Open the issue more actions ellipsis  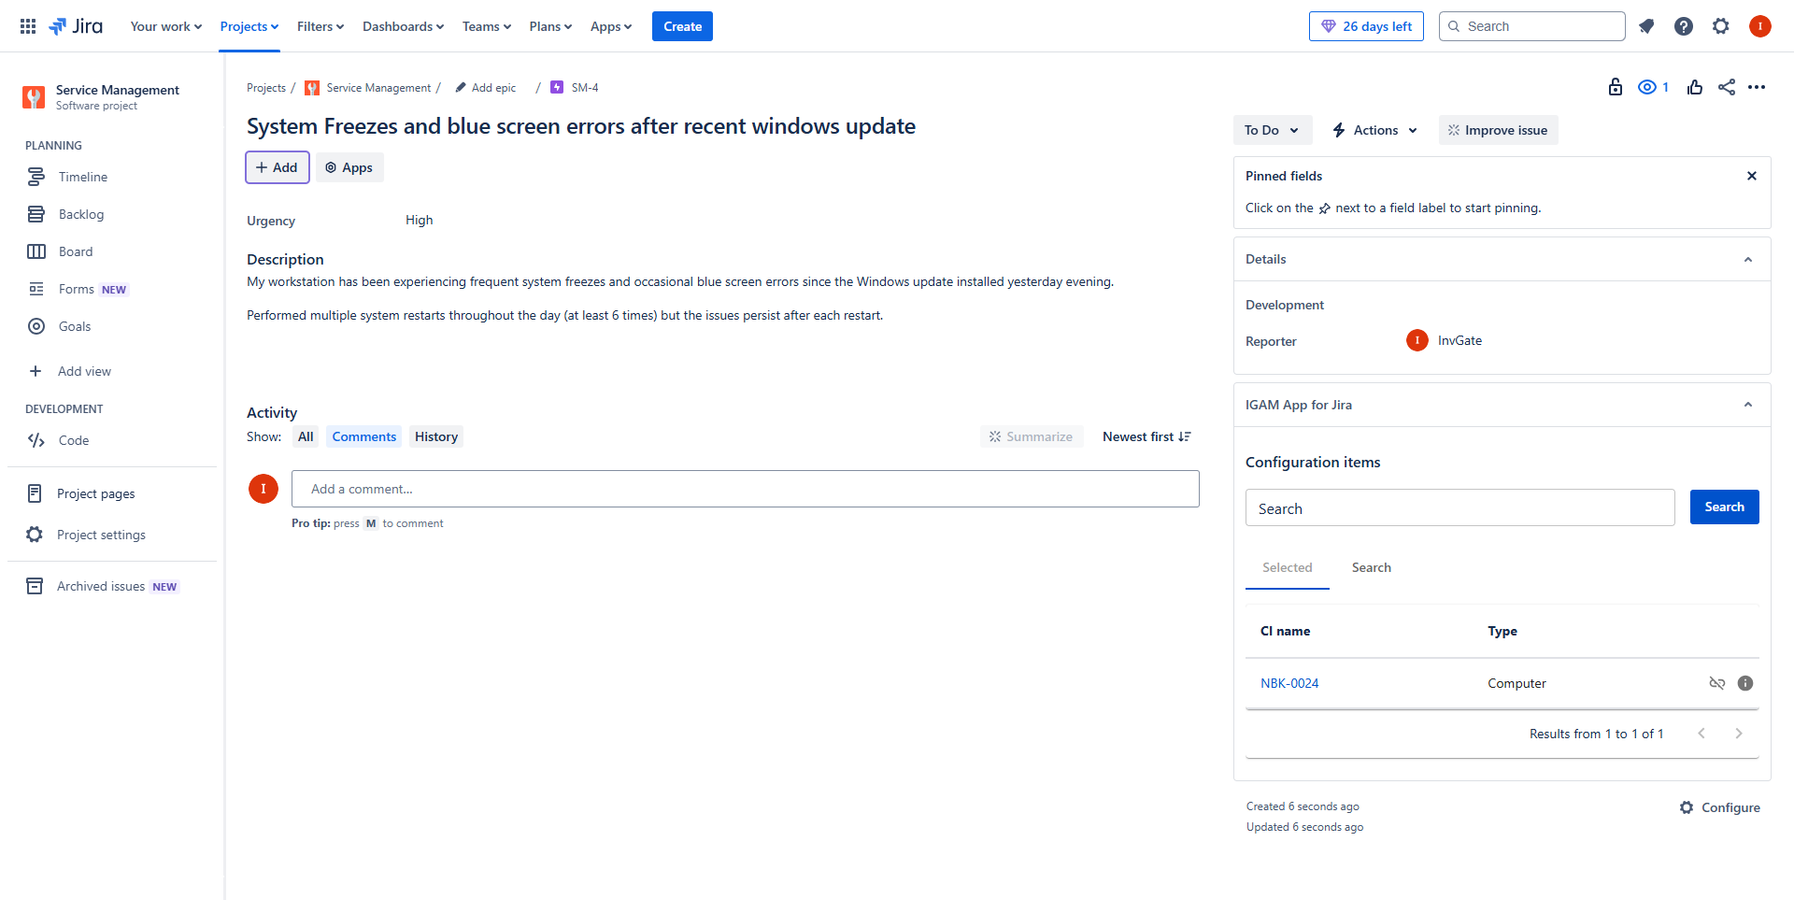pos(1757,87)
